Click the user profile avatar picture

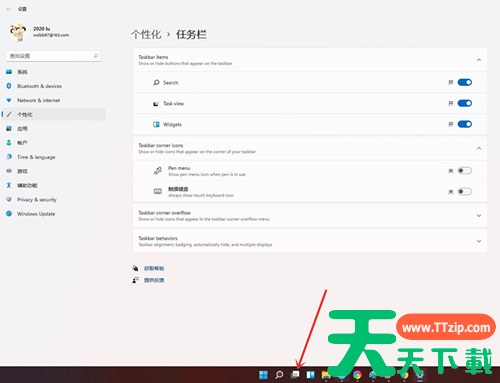click(18, 32)
